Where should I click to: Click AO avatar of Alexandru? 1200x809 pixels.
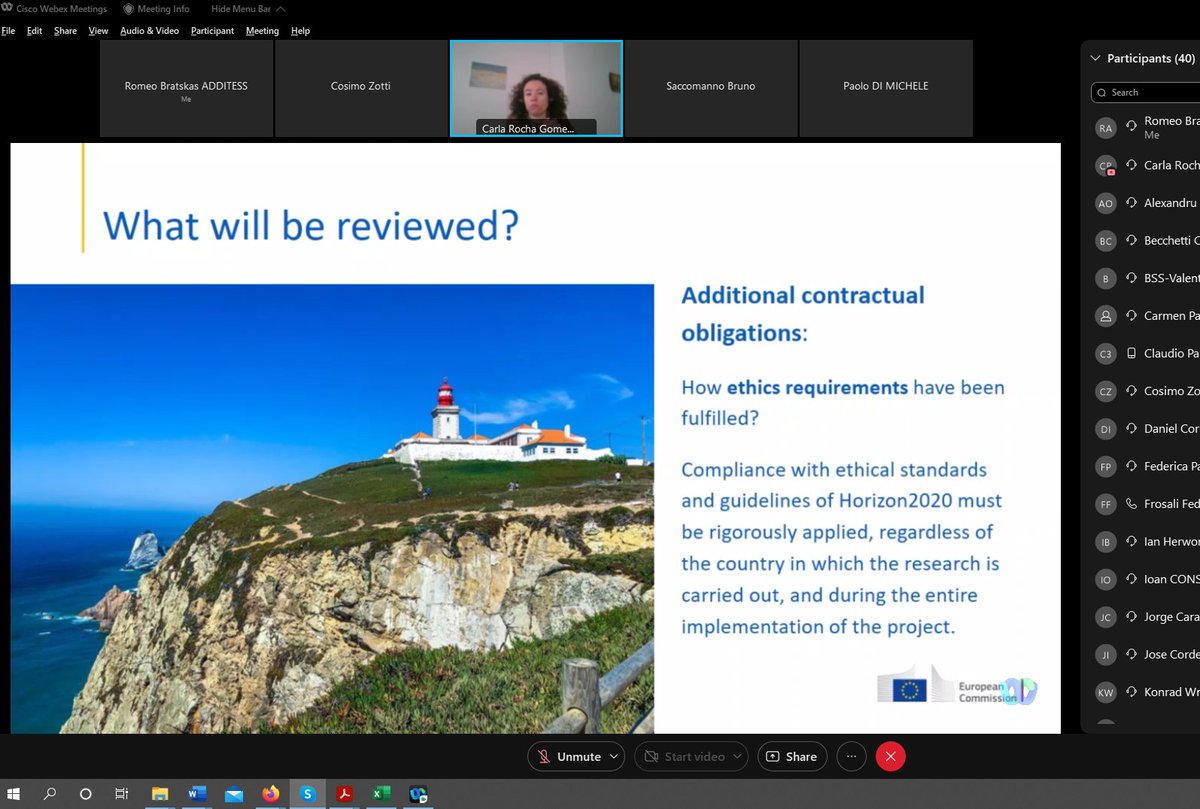point(1105,203)
